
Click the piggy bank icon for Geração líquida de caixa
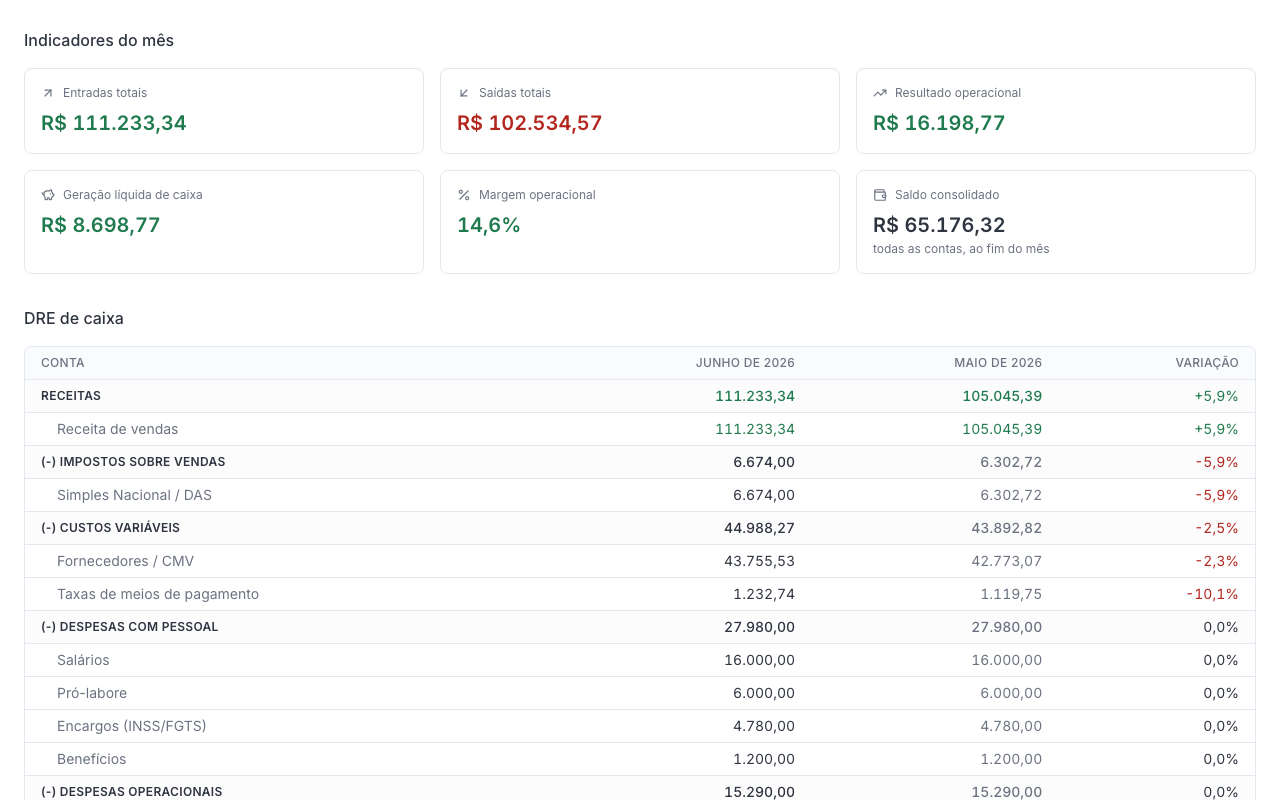pos(47,195)
